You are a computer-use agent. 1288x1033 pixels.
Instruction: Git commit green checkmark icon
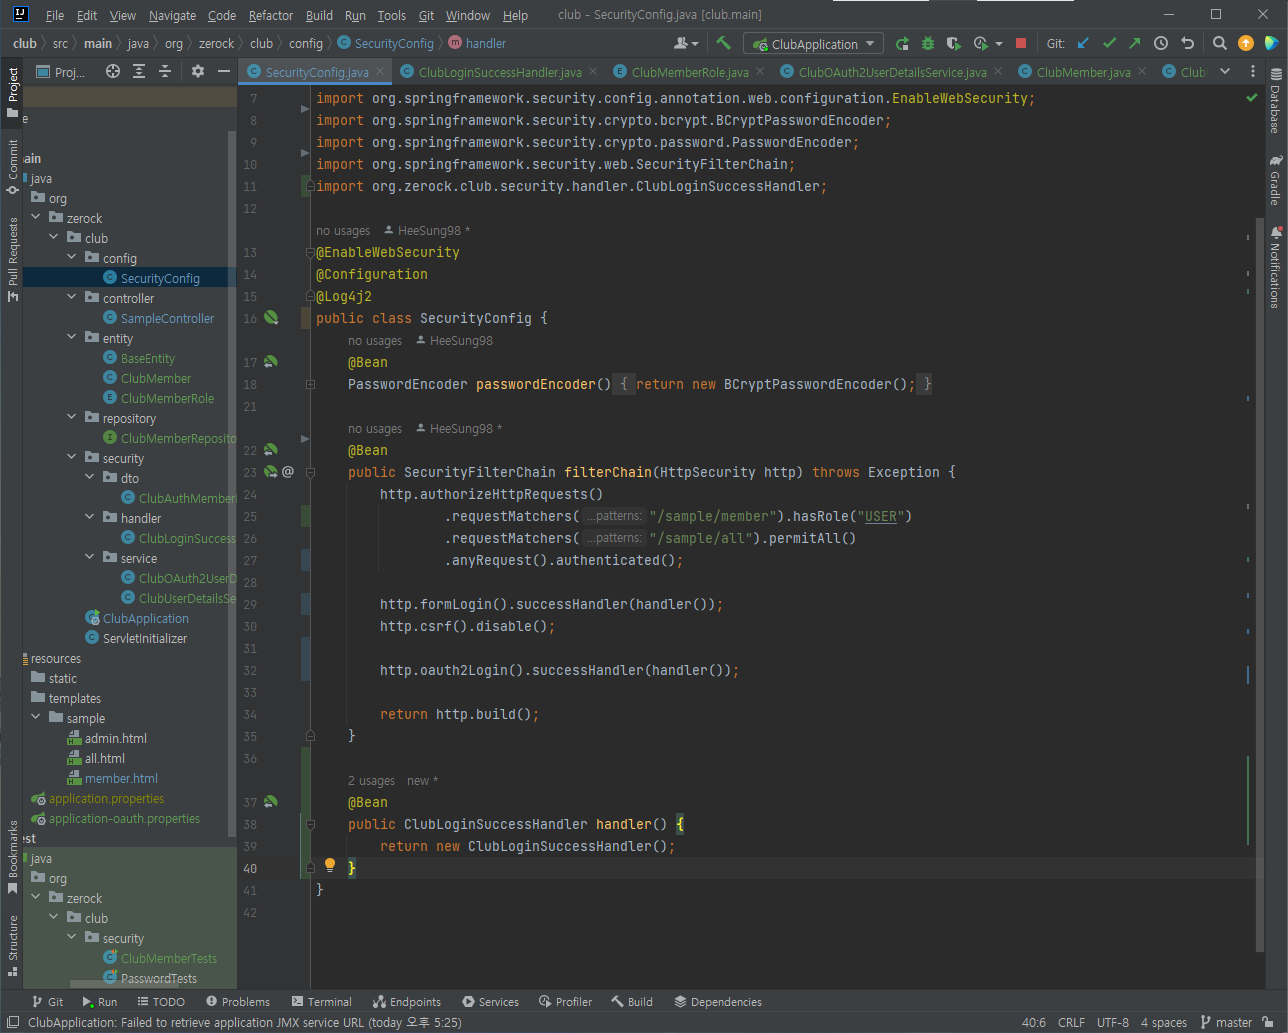(1109, 43)
